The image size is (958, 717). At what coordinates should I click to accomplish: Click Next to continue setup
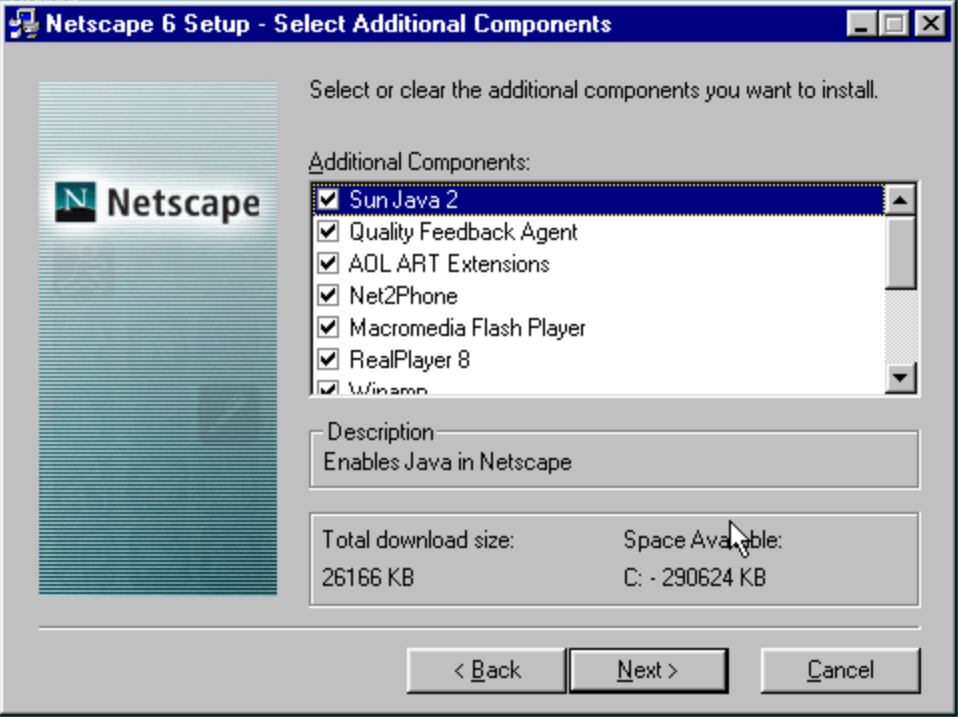click(x=648, y=671)
